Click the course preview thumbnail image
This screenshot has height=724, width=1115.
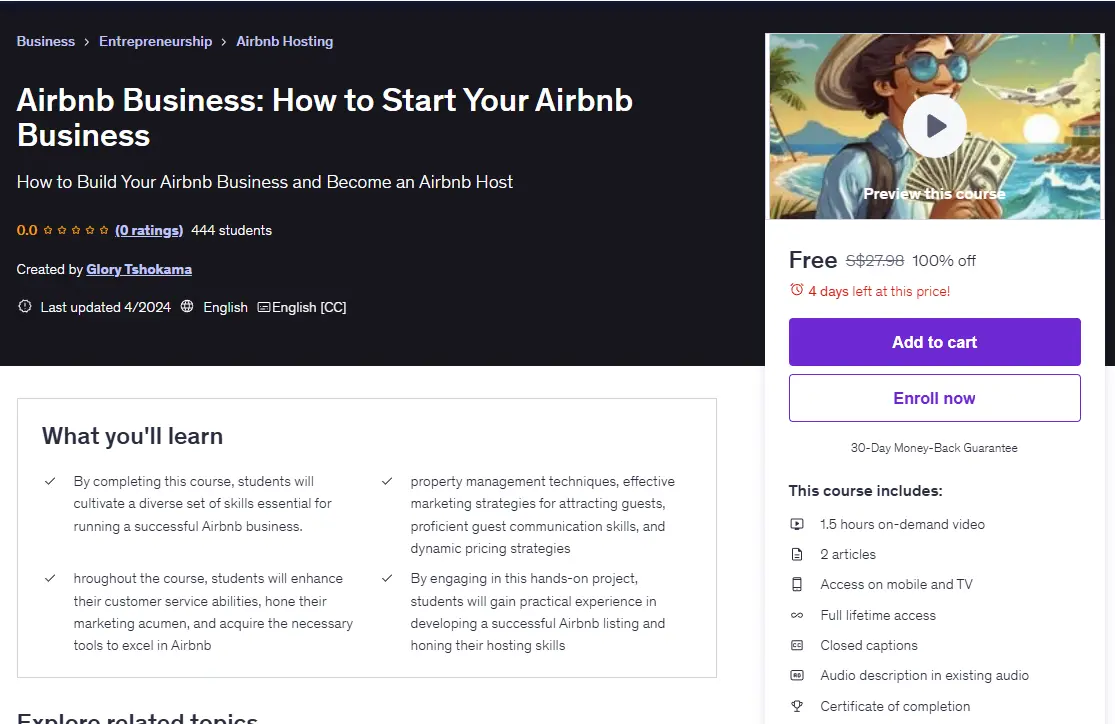click(x=934, y=126)
